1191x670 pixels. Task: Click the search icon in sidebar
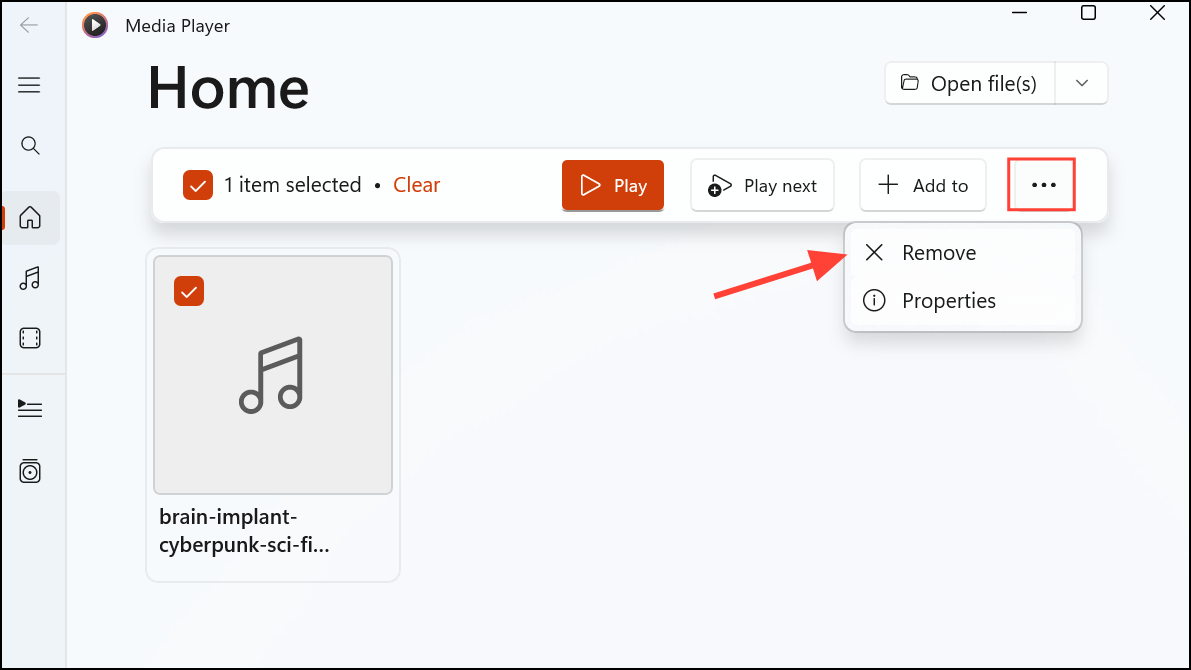[x=30, y=146]
